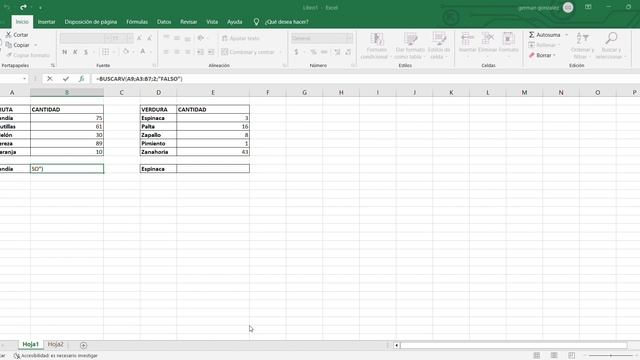The width and height of the screenshot is (640, 360).
Task: Expand Copiar dropdown arrow
Action: tap(36, 45)
